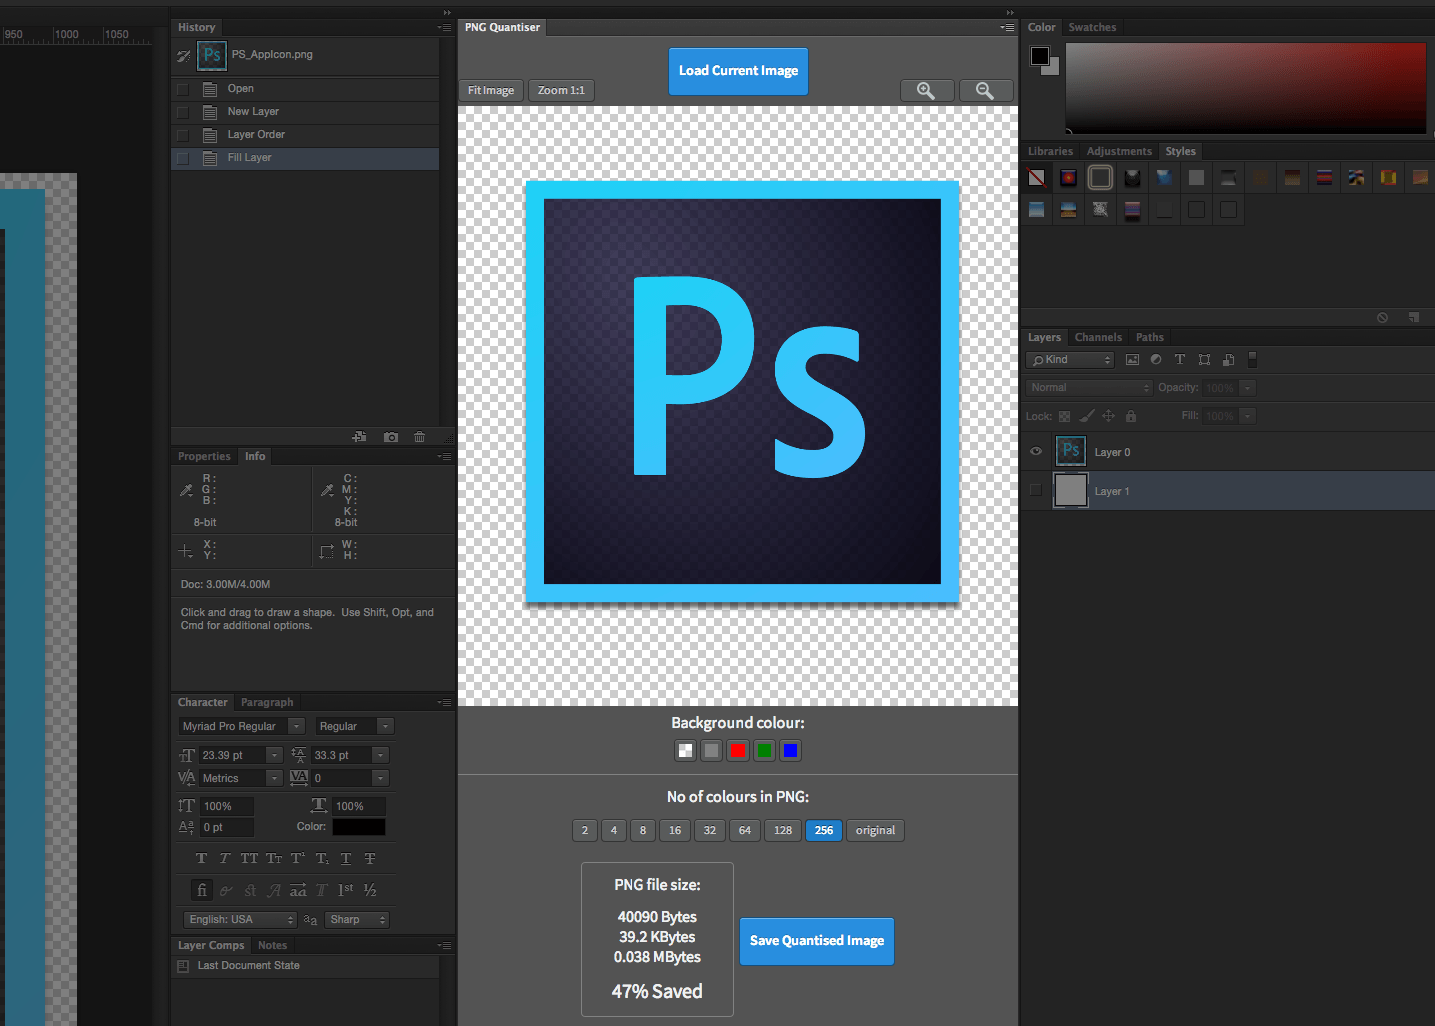Apply Strikethrough text style
This screenshot has height=1026, width=1435.
pyautogui.click(x=370, y=858)
